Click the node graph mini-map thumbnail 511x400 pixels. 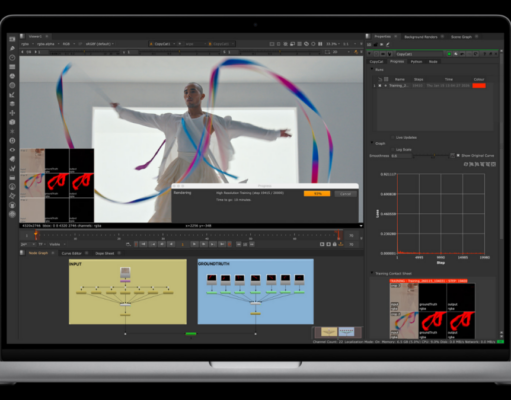tap(337, 332)
